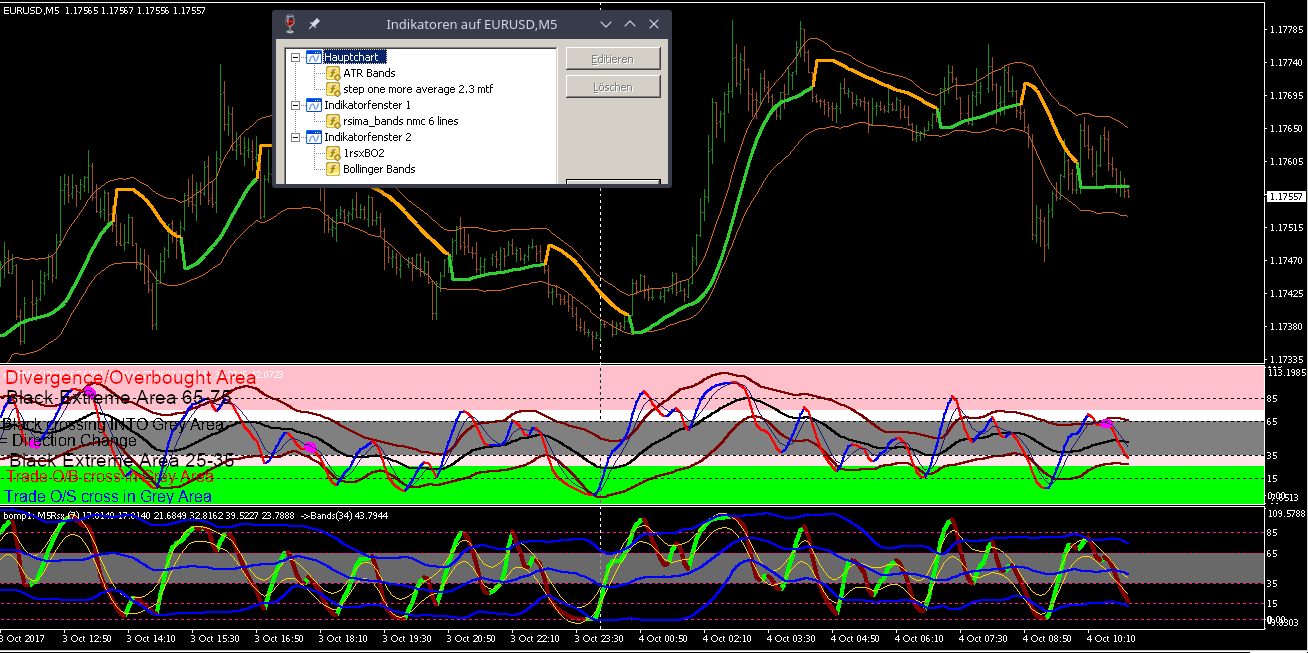This screenshot has width=1308, height=653.
Task: Click the Indikatorfenster 2 window icon
Action: tap(313, 137)
